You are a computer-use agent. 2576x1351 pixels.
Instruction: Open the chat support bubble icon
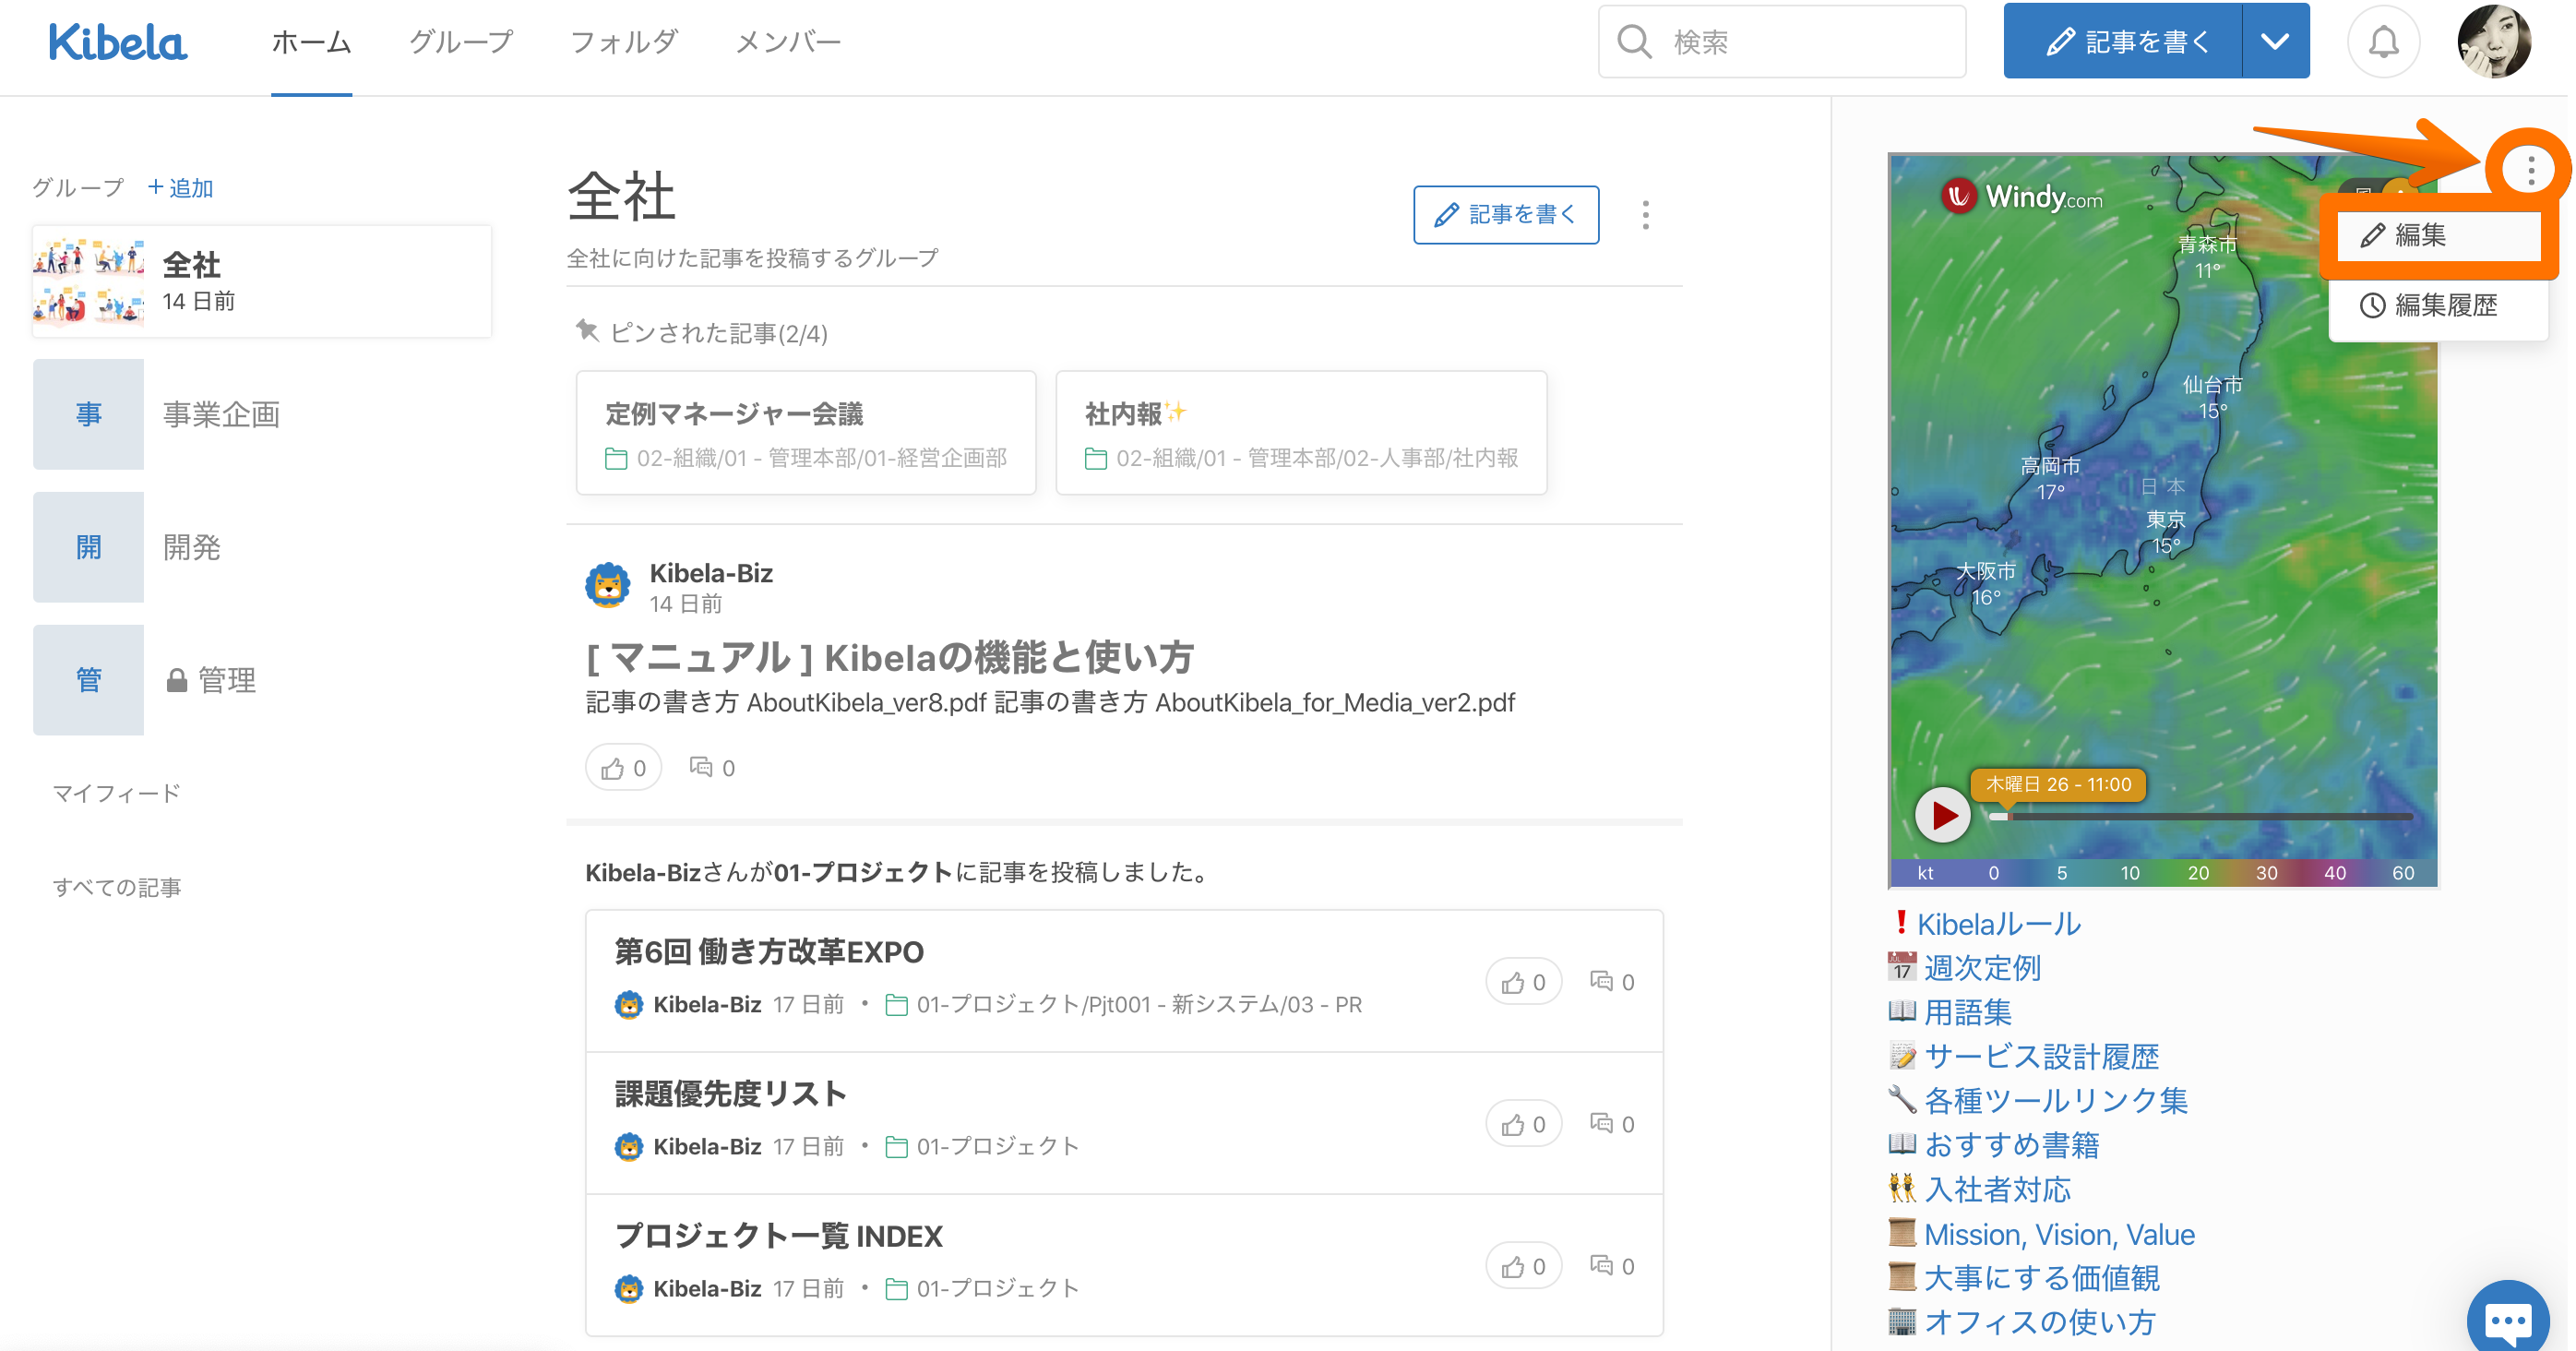click(2508, 1320)
